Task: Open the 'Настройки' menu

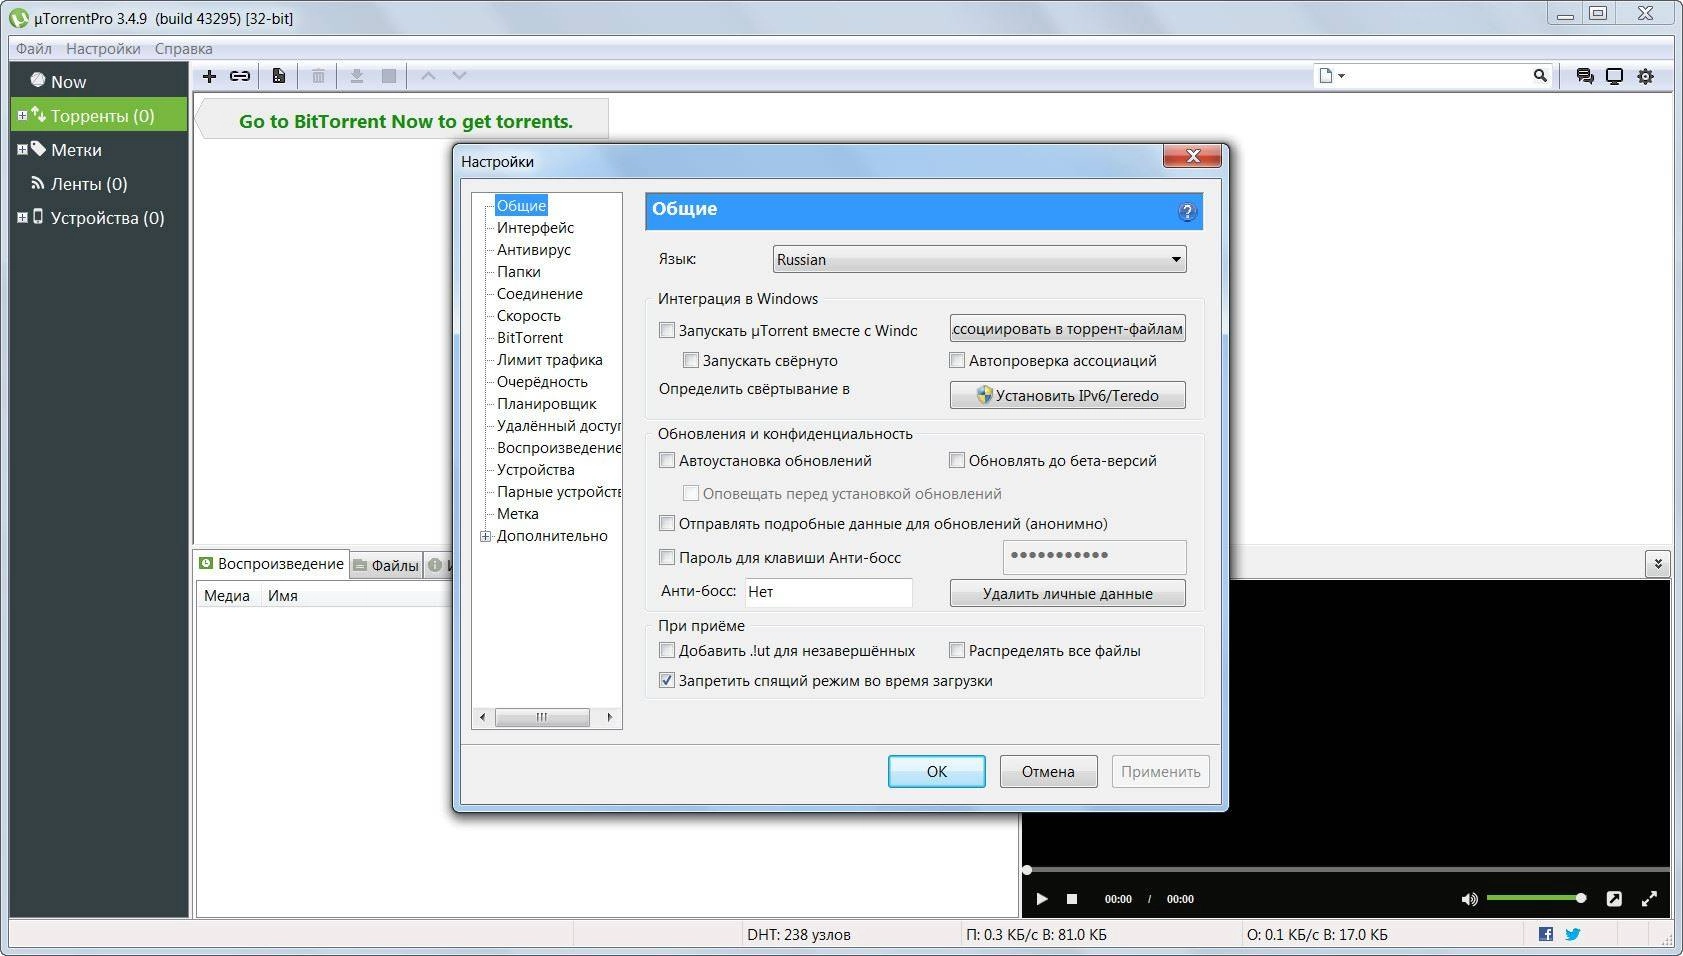Action: 104,48
